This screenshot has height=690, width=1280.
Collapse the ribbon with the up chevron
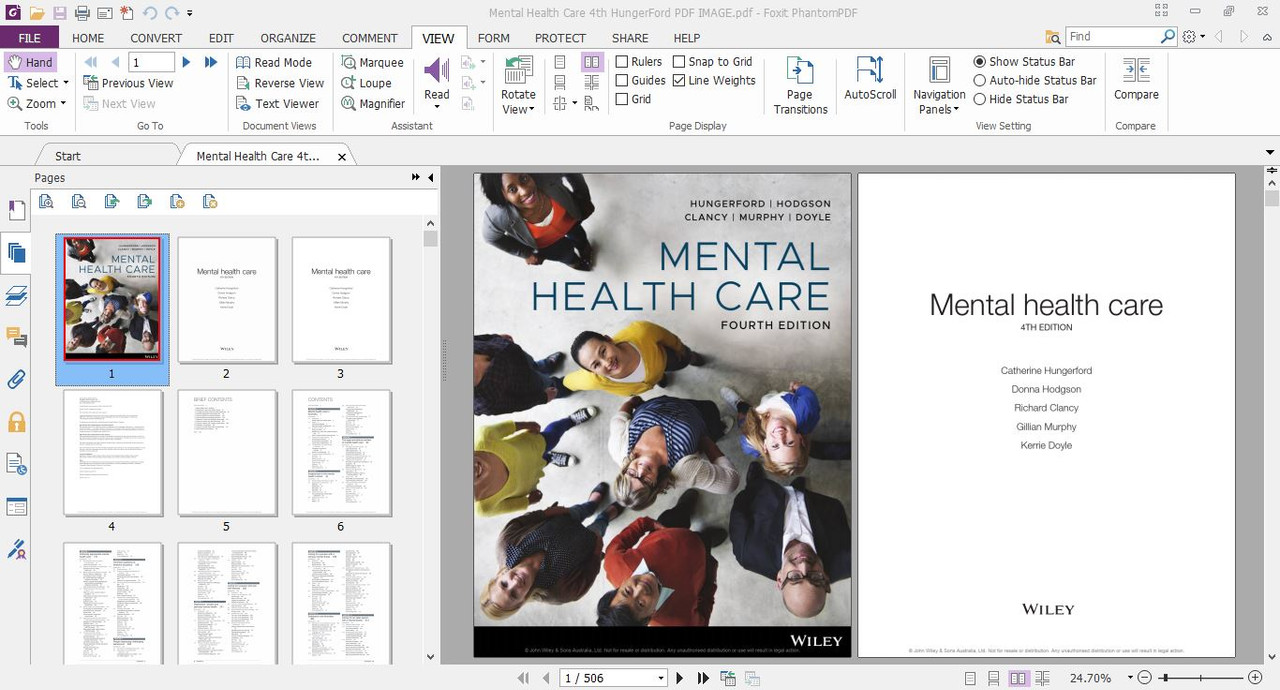pos(1265,37)
